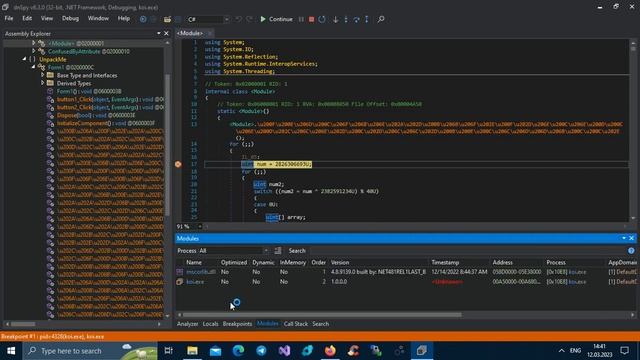Select Dispose(bool) method in tree
Image resolution: width=640 pixels, height=360 pixels.
pos(96,115)
